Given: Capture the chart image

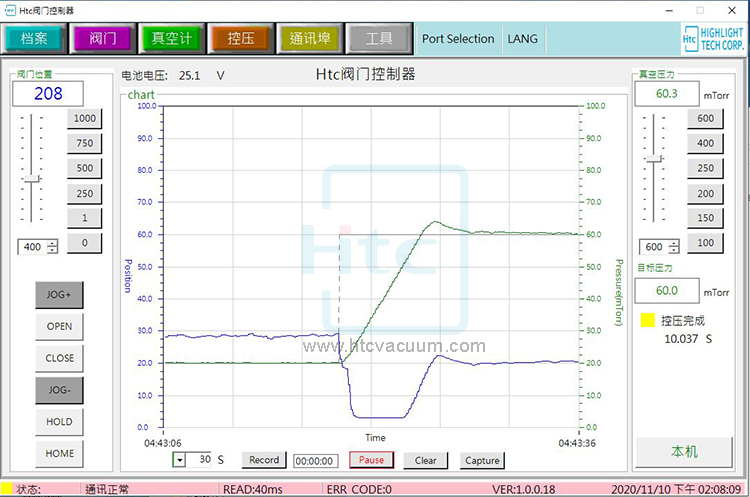Looking at the screenshot, I should [x=482, y=461].
